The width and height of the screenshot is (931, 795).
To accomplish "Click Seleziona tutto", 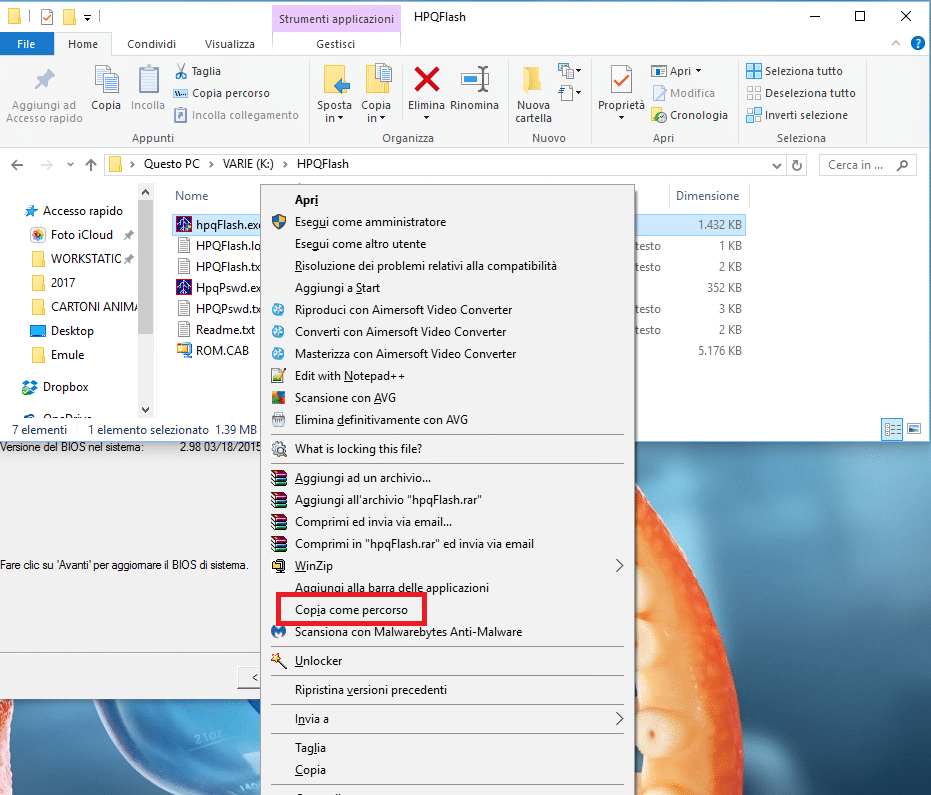I will [794, 71].
